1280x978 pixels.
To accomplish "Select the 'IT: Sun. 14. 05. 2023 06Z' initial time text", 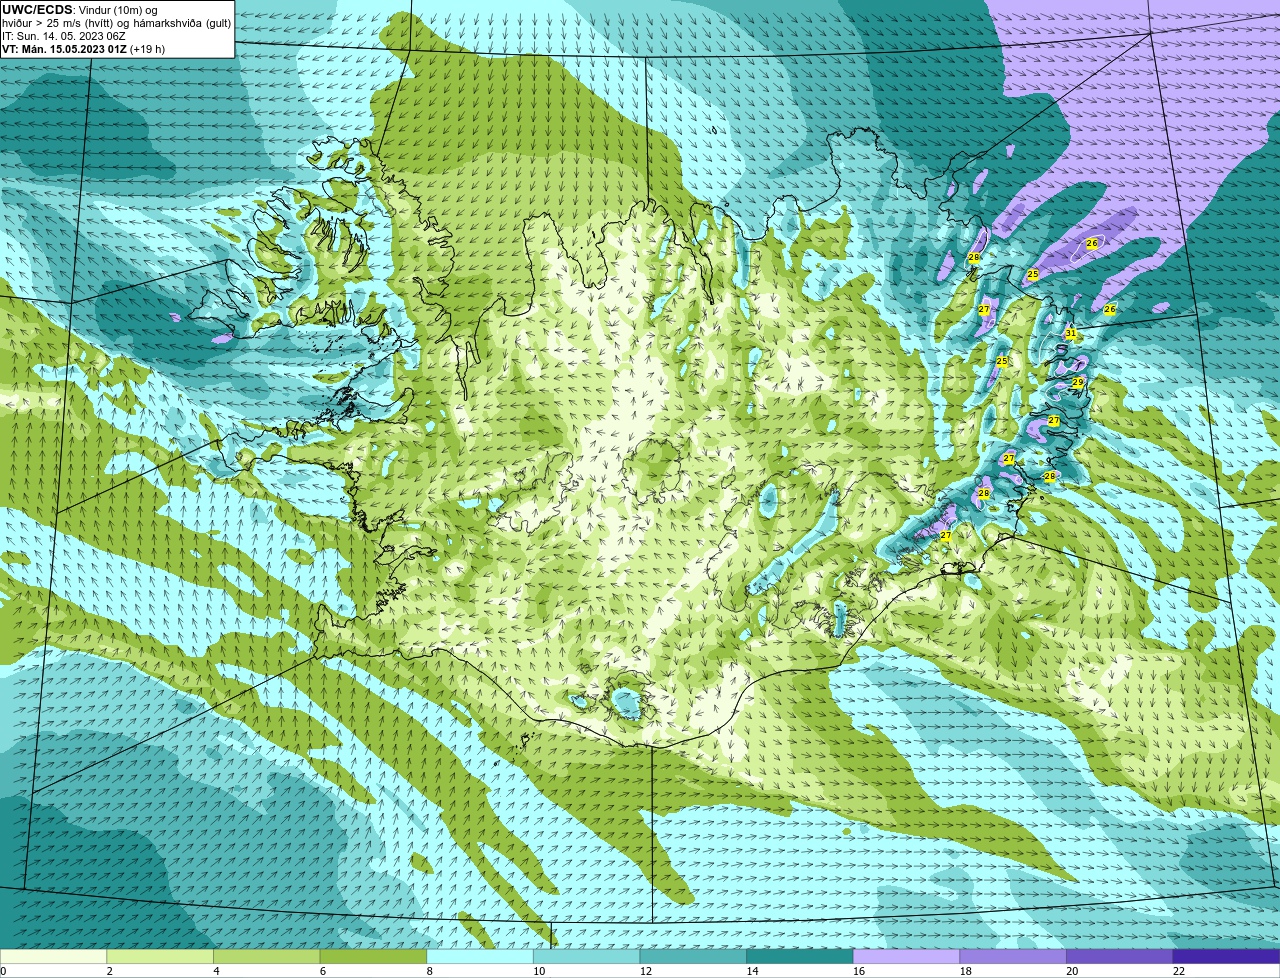I will tap(63, 36).
